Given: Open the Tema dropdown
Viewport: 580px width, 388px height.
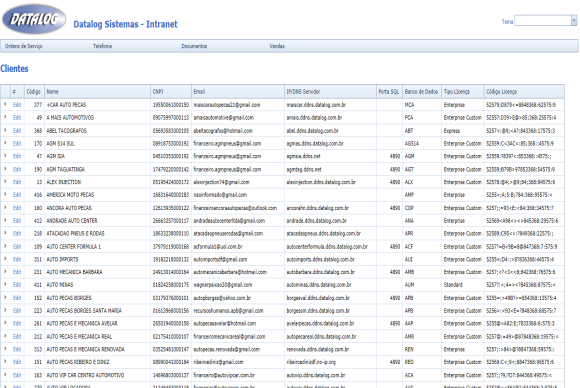Looking at the screenshot, I should (x=574, y=21).
